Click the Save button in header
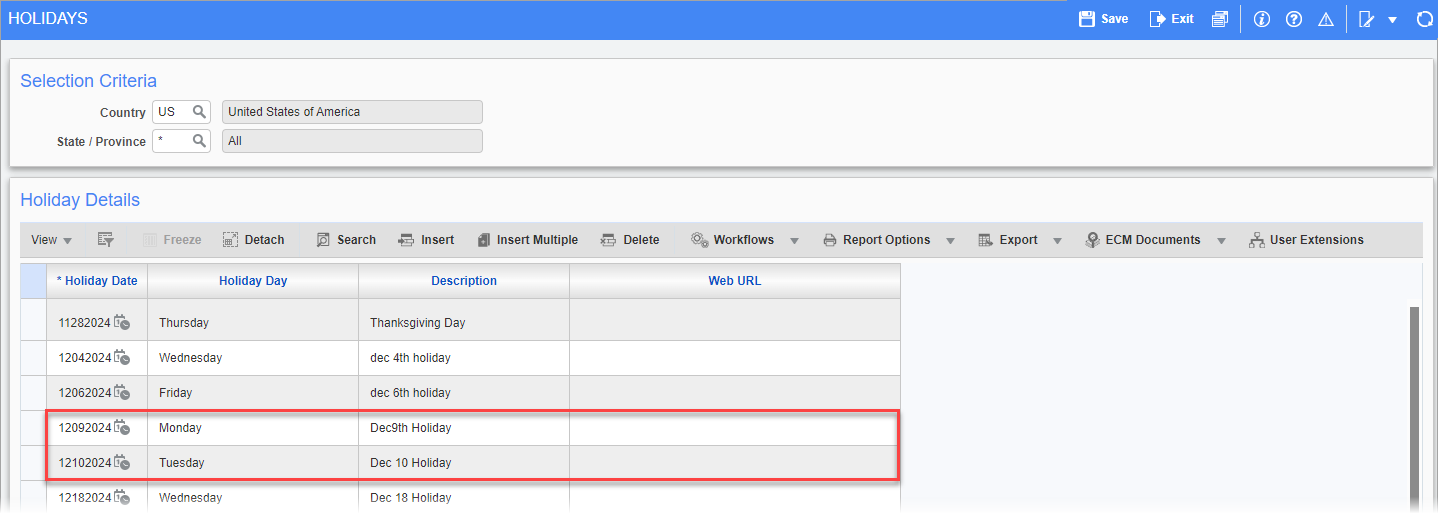This screenshot has width=1438, height=514. pyautogui.click(x=1103, y=19)
